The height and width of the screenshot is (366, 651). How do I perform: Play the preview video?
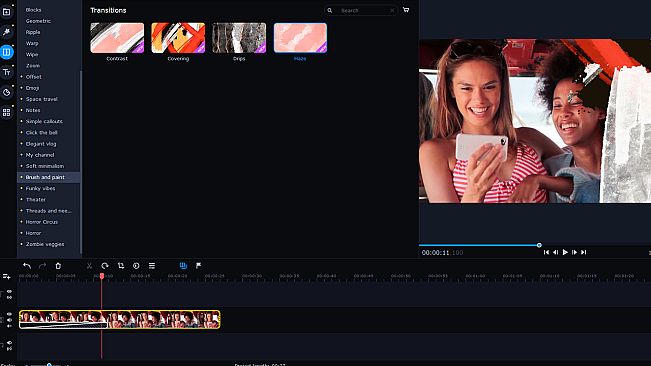tap(565, 252)
